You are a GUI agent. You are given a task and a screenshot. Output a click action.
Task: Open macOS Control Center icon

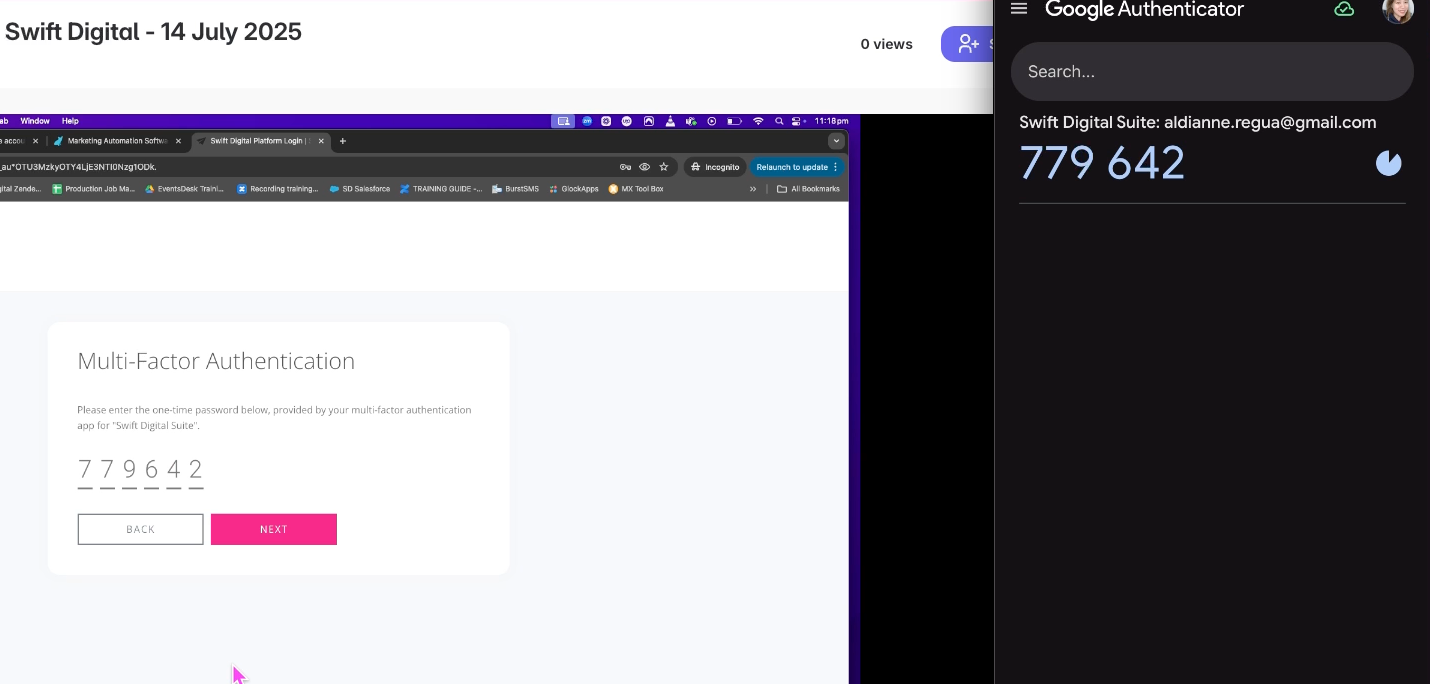coord(796,121)
